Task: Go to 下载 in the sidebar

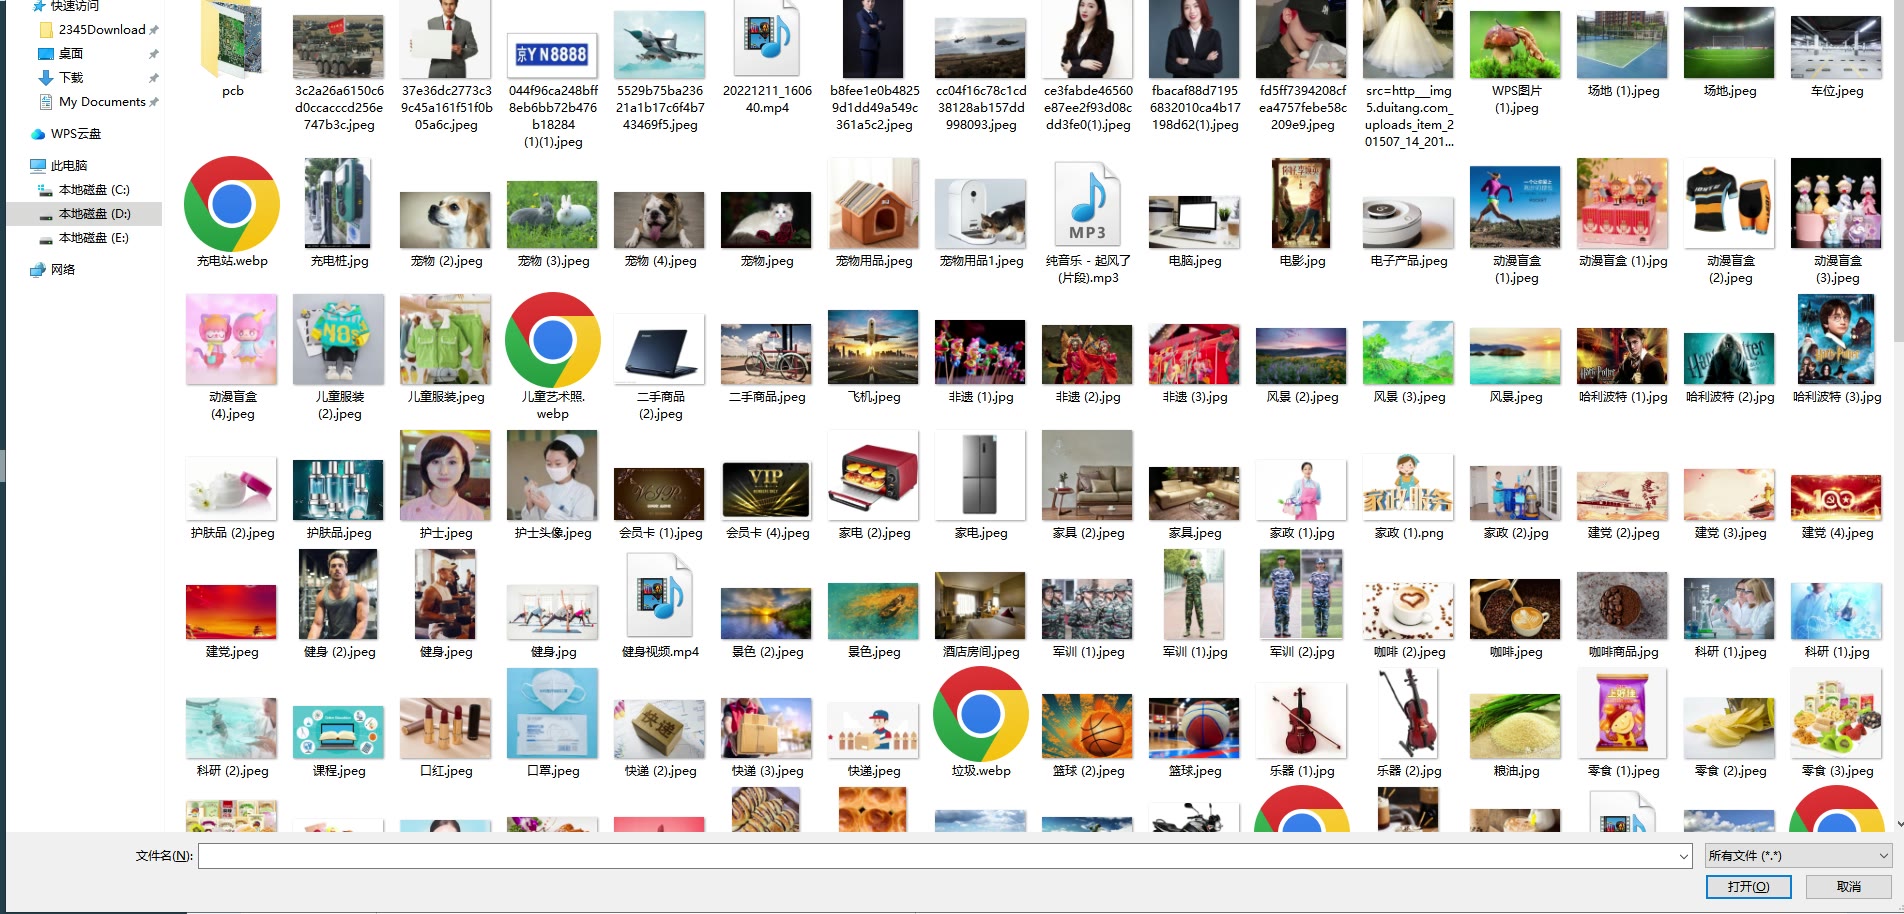Action: click(x=71, y=78)
